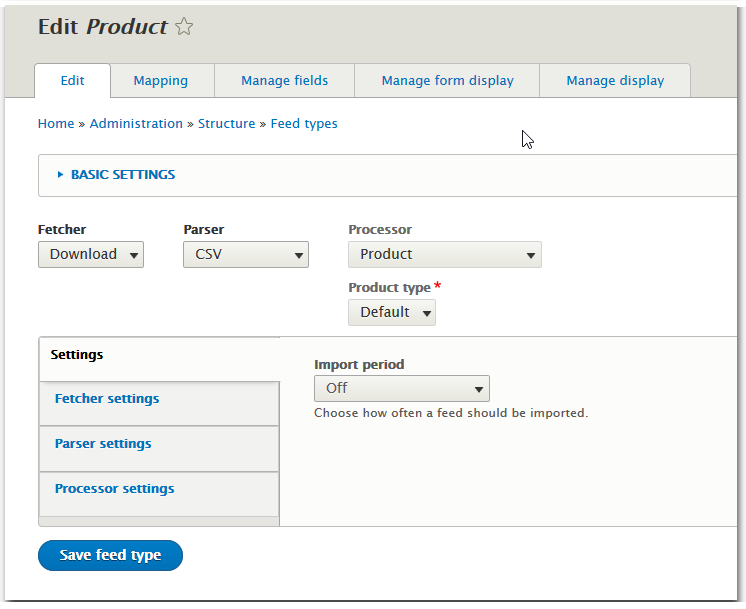Viewport: 746px width, 609px height.
Task: Open the Processor settings vertical tab
Action: click(159, 494)
